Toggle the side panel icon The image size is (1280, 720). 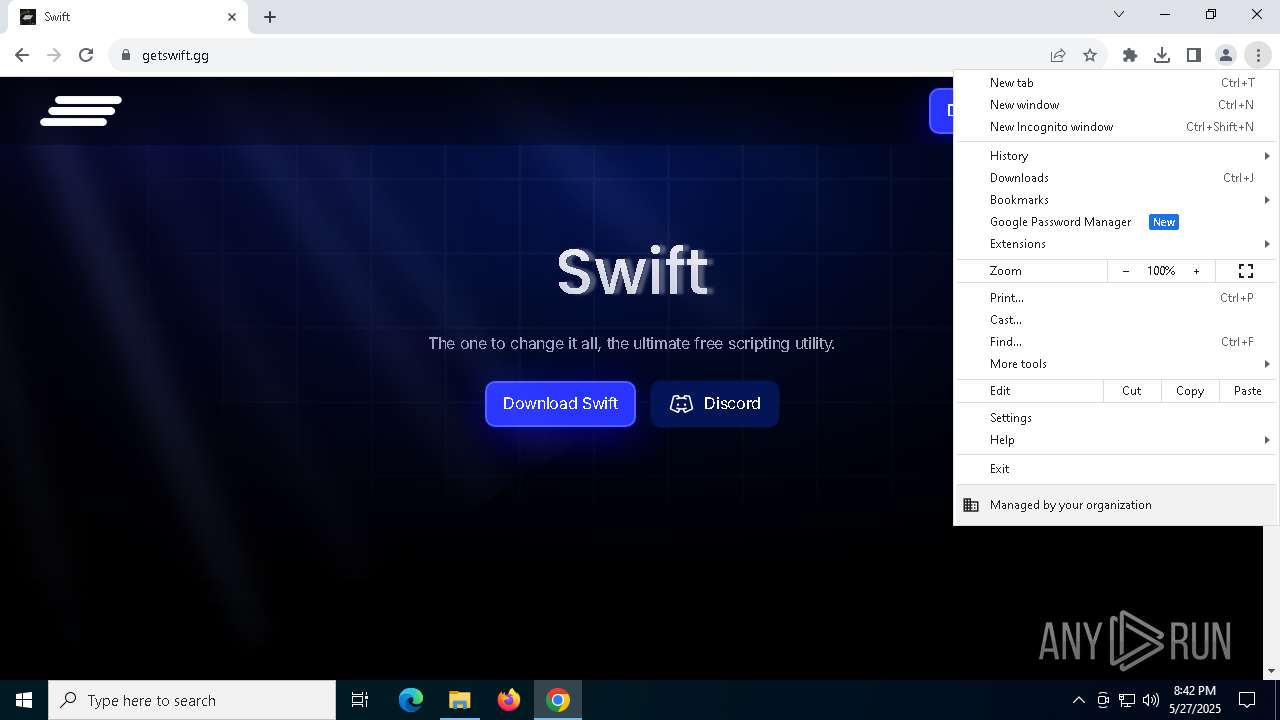point(1194,55)
